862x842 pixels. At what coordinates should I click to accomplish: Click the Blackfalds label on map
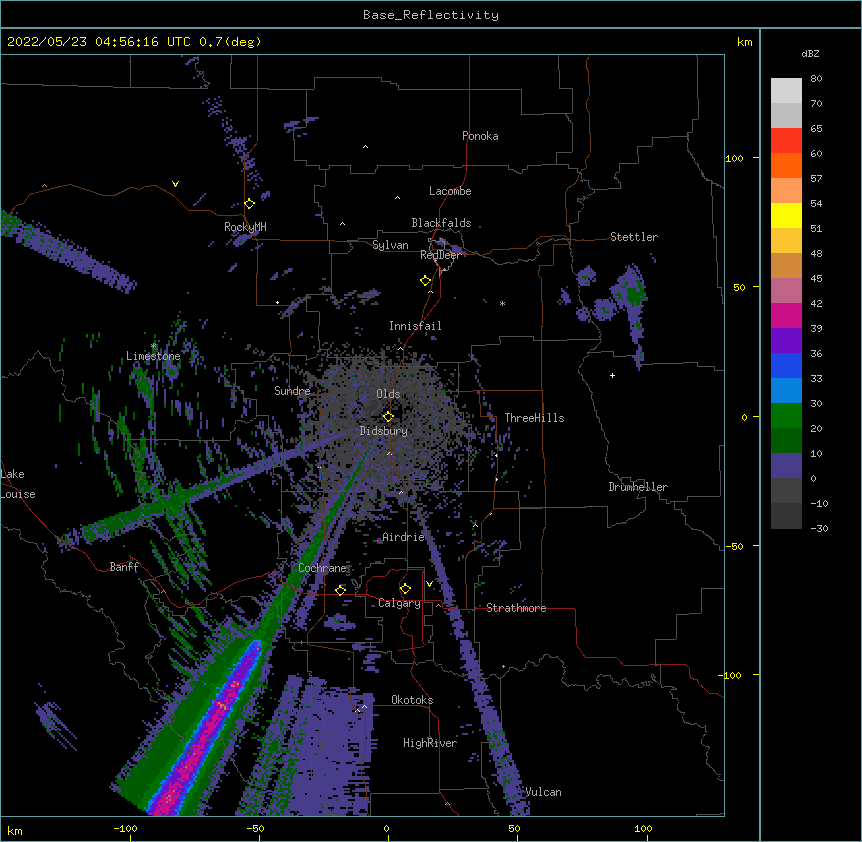[x=441, y=223]
